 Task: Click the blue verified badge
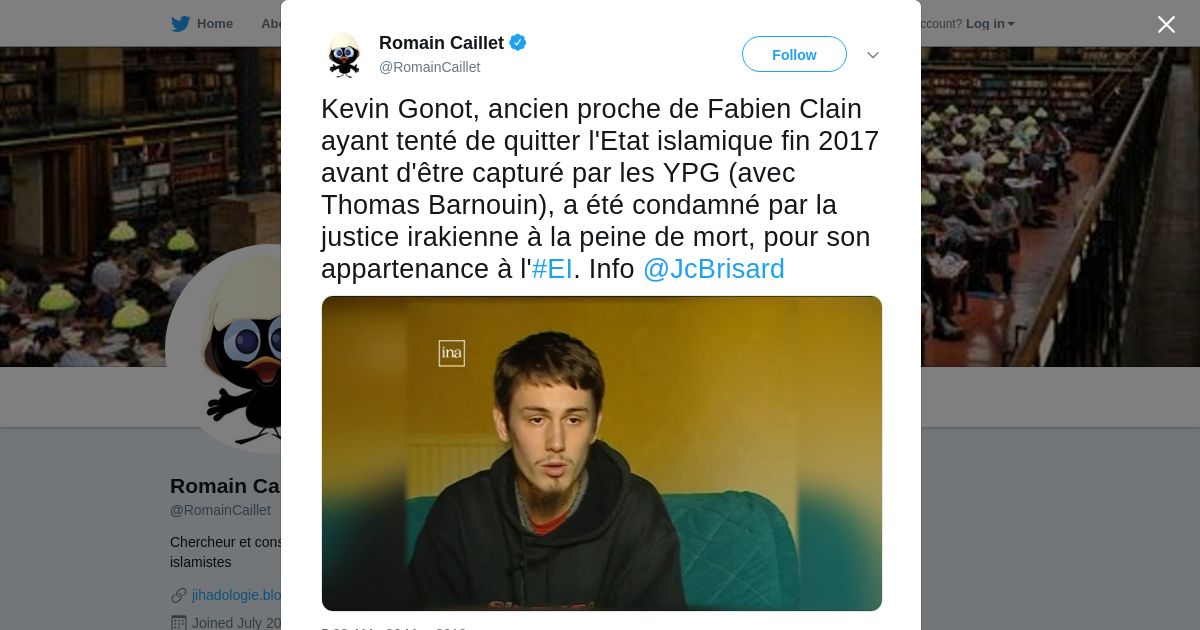[x=518, y=43]
